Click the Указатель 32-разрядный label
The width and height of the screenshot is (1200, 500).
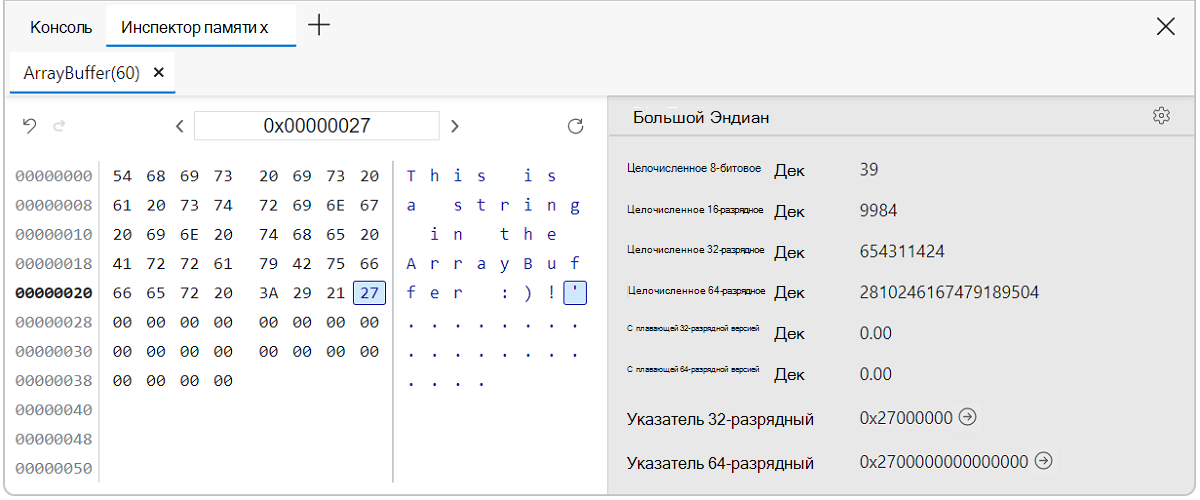tap(720, 419)
